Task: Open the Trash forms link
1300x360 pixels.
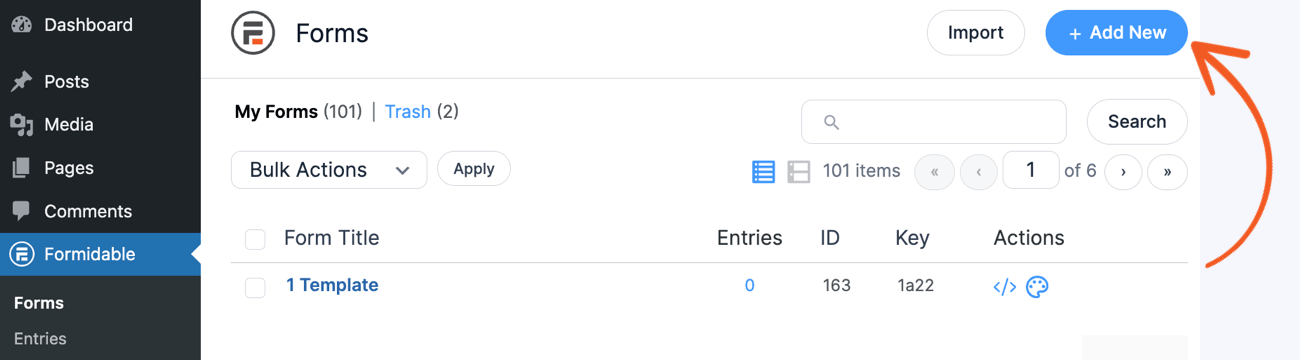Action: tap(408, 112)
